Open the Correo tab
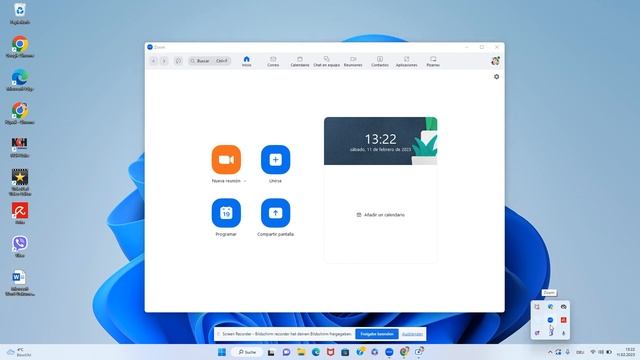 (273, 62)
